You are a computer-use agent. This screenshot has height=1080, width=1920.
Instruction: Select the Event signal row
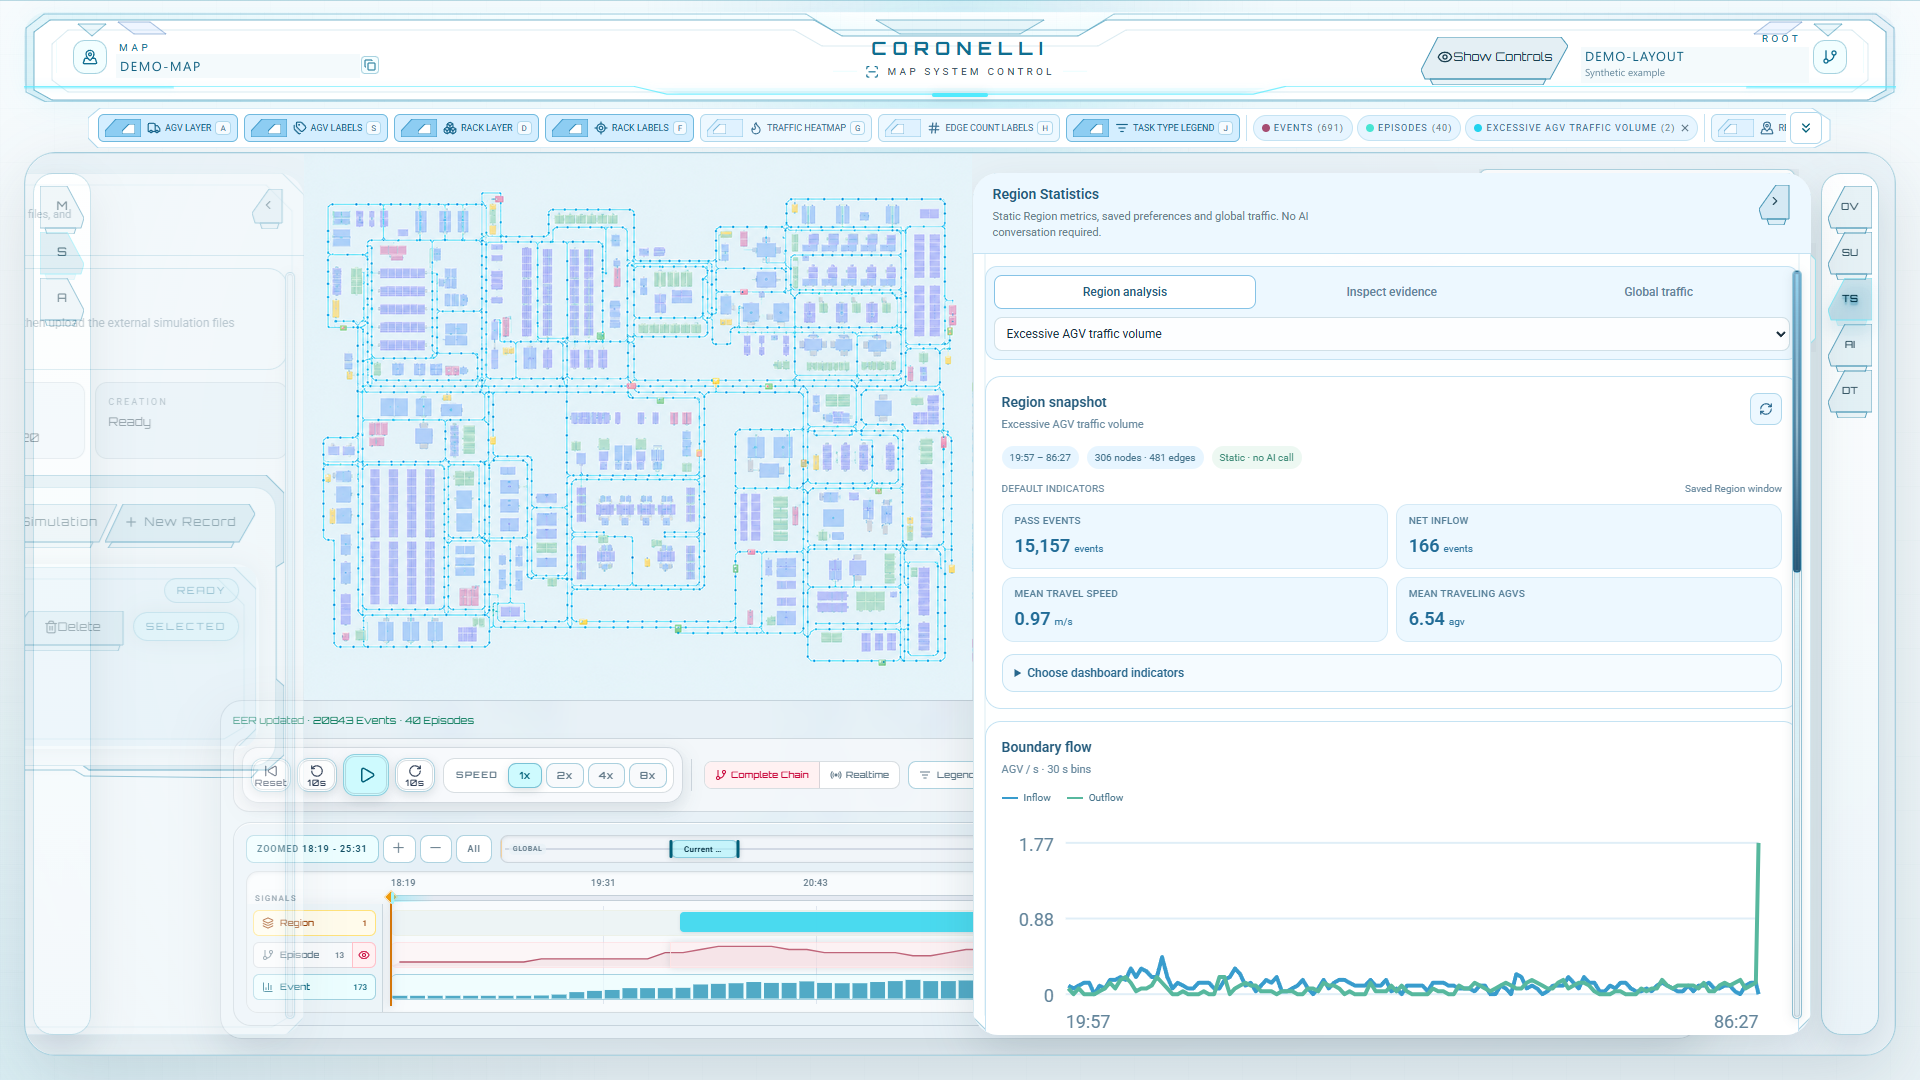click(314, 987)
